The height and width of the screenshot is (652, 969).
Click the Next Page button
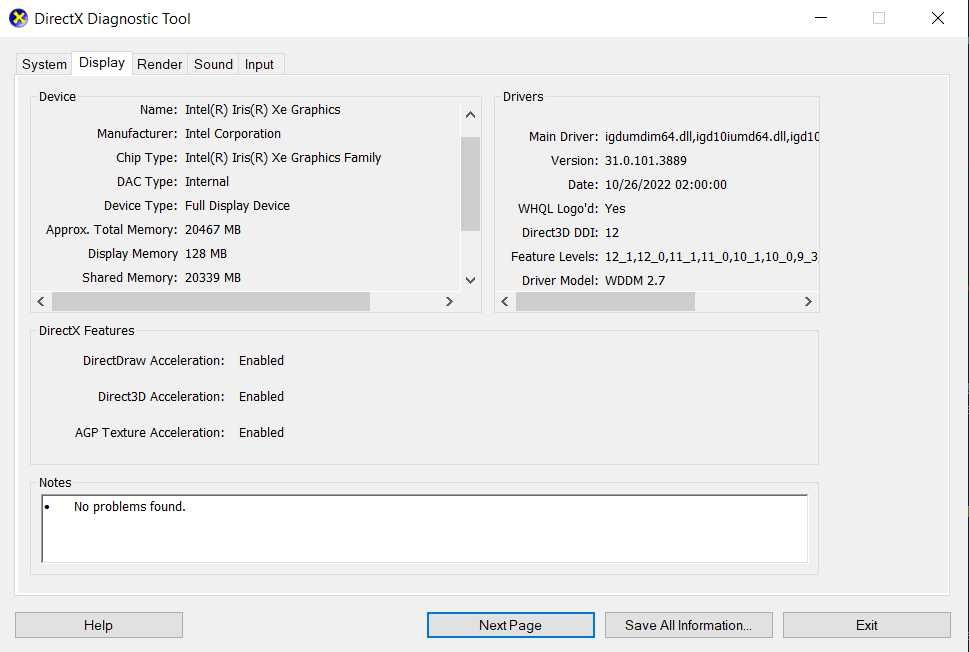[x=510, y=625]
